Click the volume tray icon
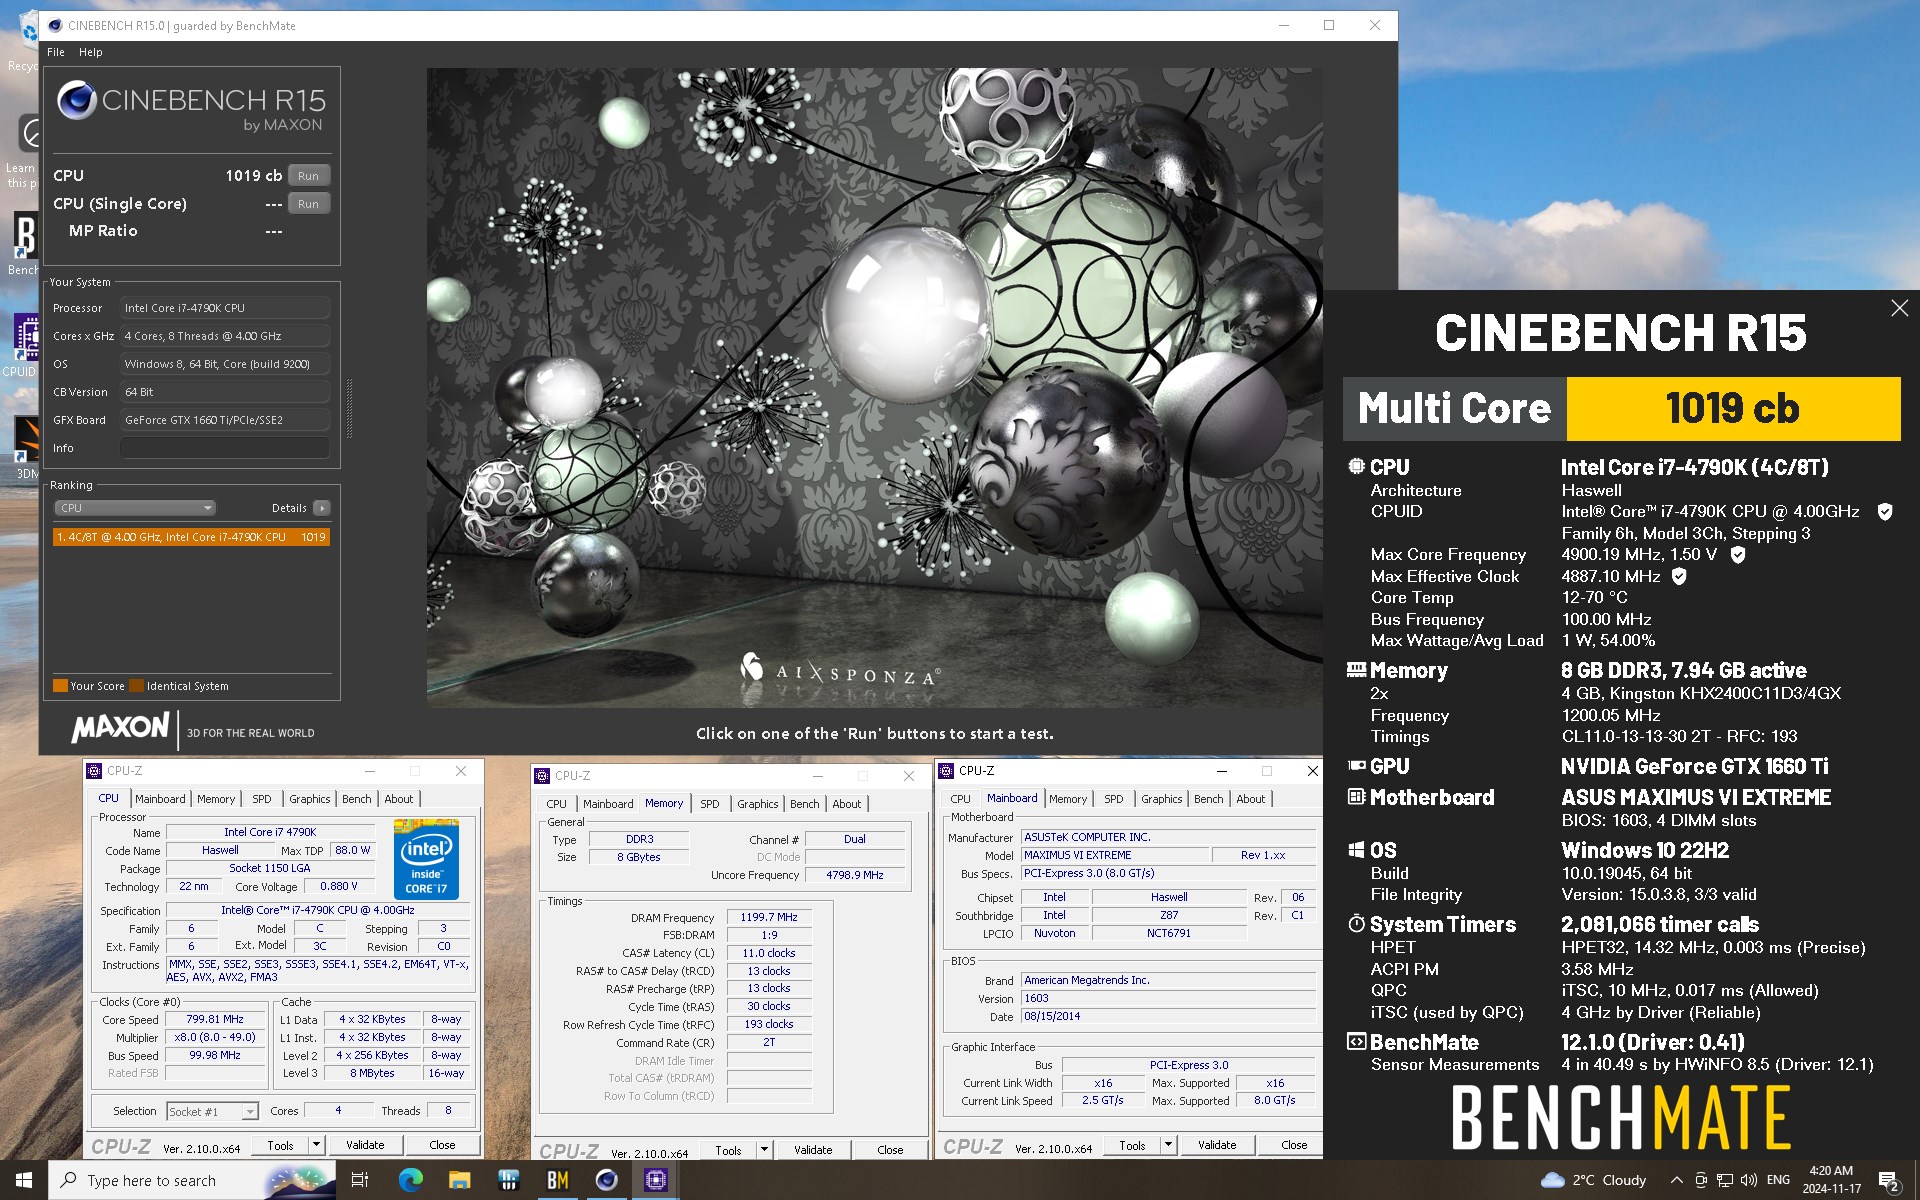 click(x=1748, y=1180)
